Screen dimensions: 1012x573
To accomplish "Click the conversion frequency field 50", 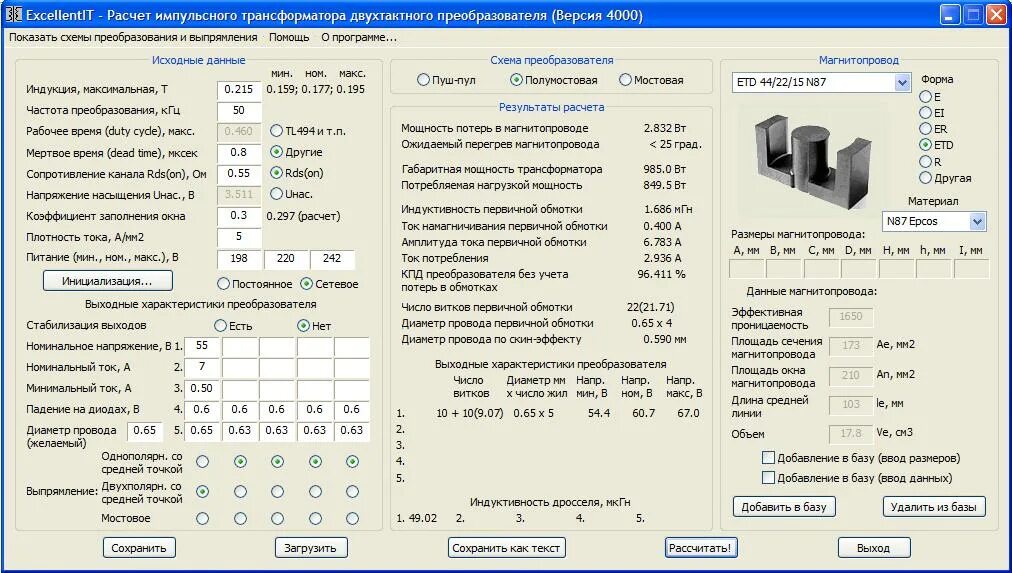I will (239, 110).
